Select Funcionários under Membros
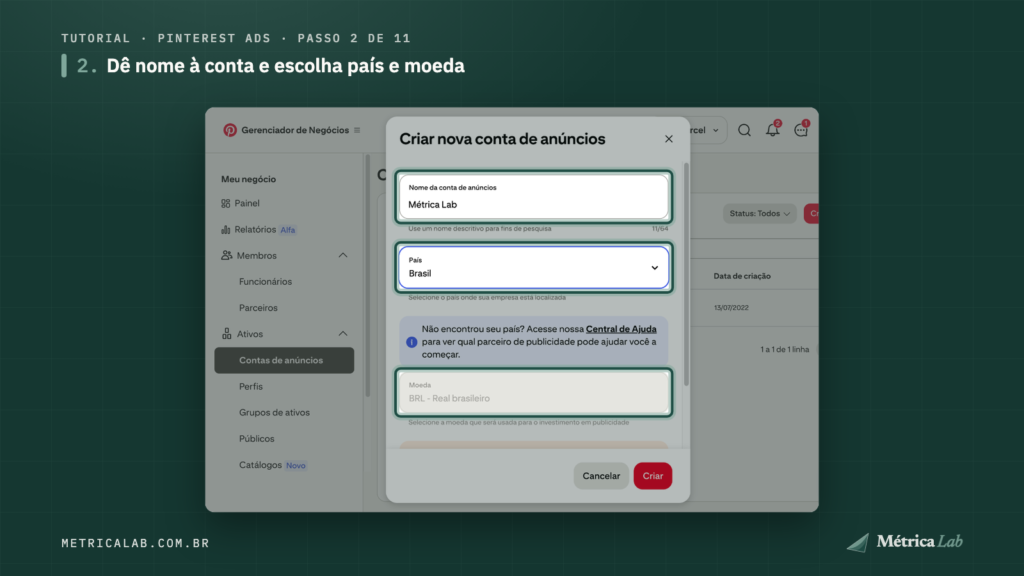 (x=266, y=281)
